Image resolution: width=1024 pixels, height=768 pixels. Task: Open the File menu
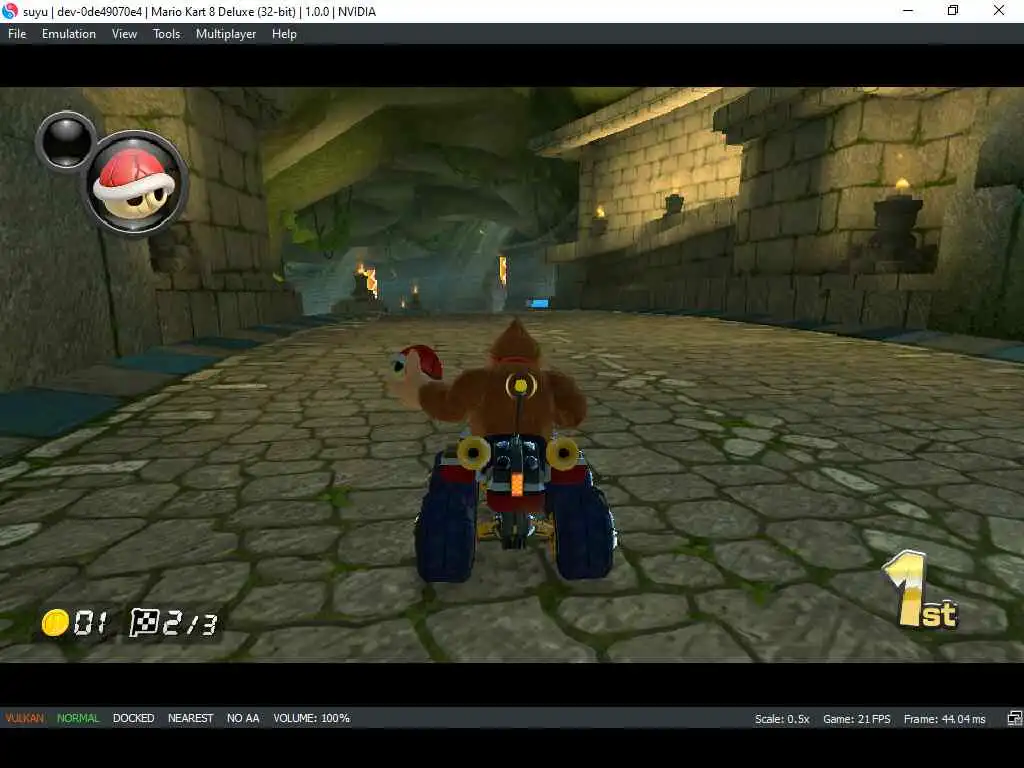[17, 34]
